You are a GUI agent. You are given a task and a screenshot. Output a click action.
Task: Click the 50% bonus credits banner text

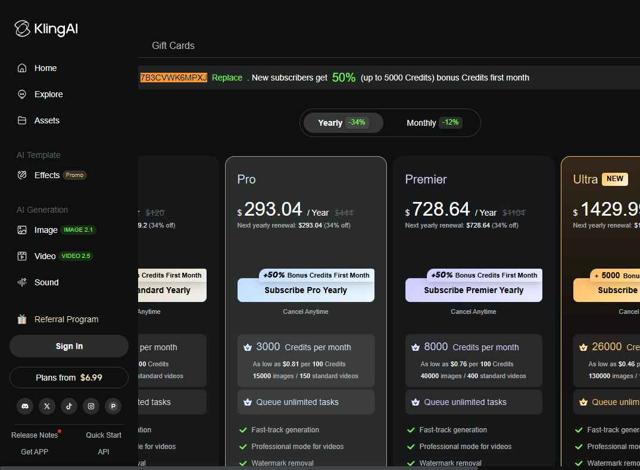[x=390, y=78]
